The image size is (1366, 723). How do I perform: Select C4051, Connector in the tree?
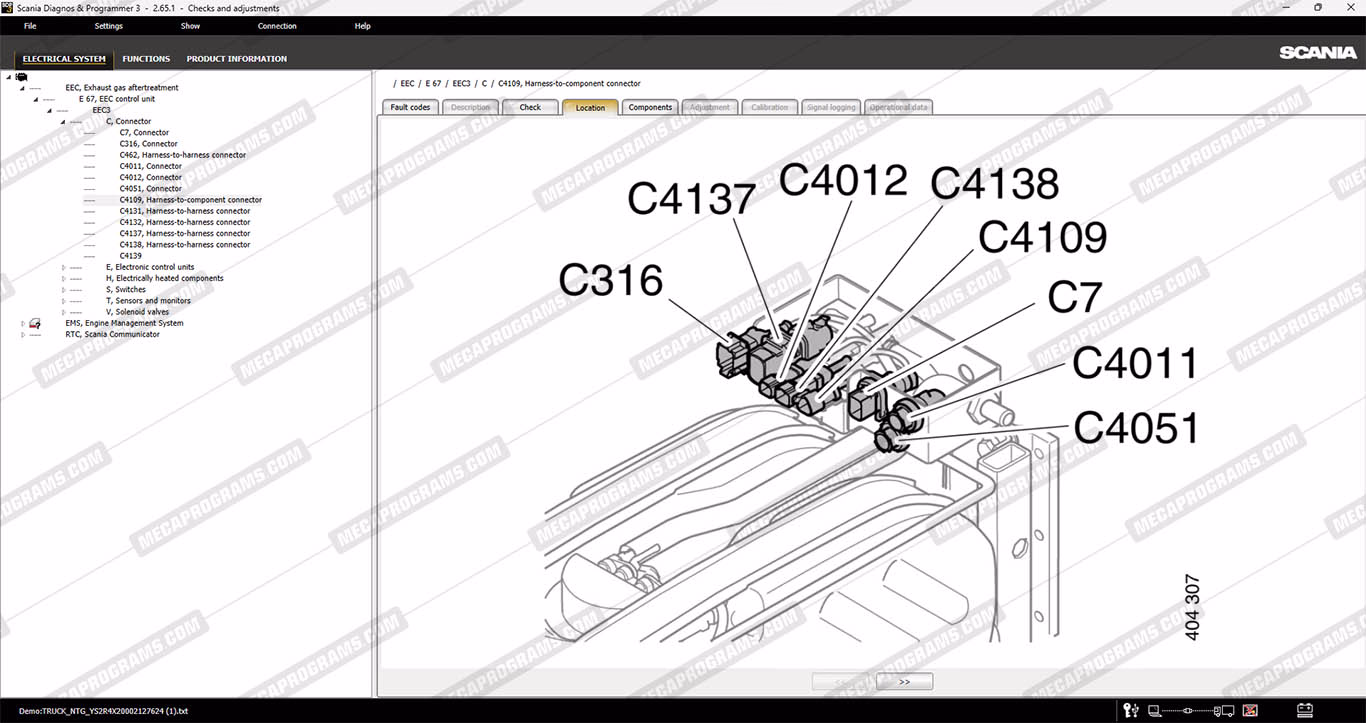click(151, 188)
